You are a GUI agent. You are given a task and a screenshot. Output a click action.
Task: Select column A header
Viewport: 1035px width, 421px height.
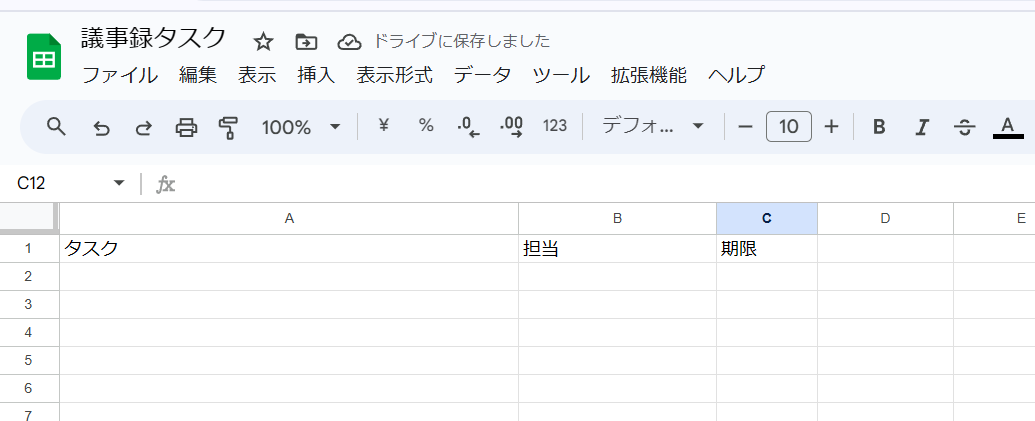click(289, 218)
